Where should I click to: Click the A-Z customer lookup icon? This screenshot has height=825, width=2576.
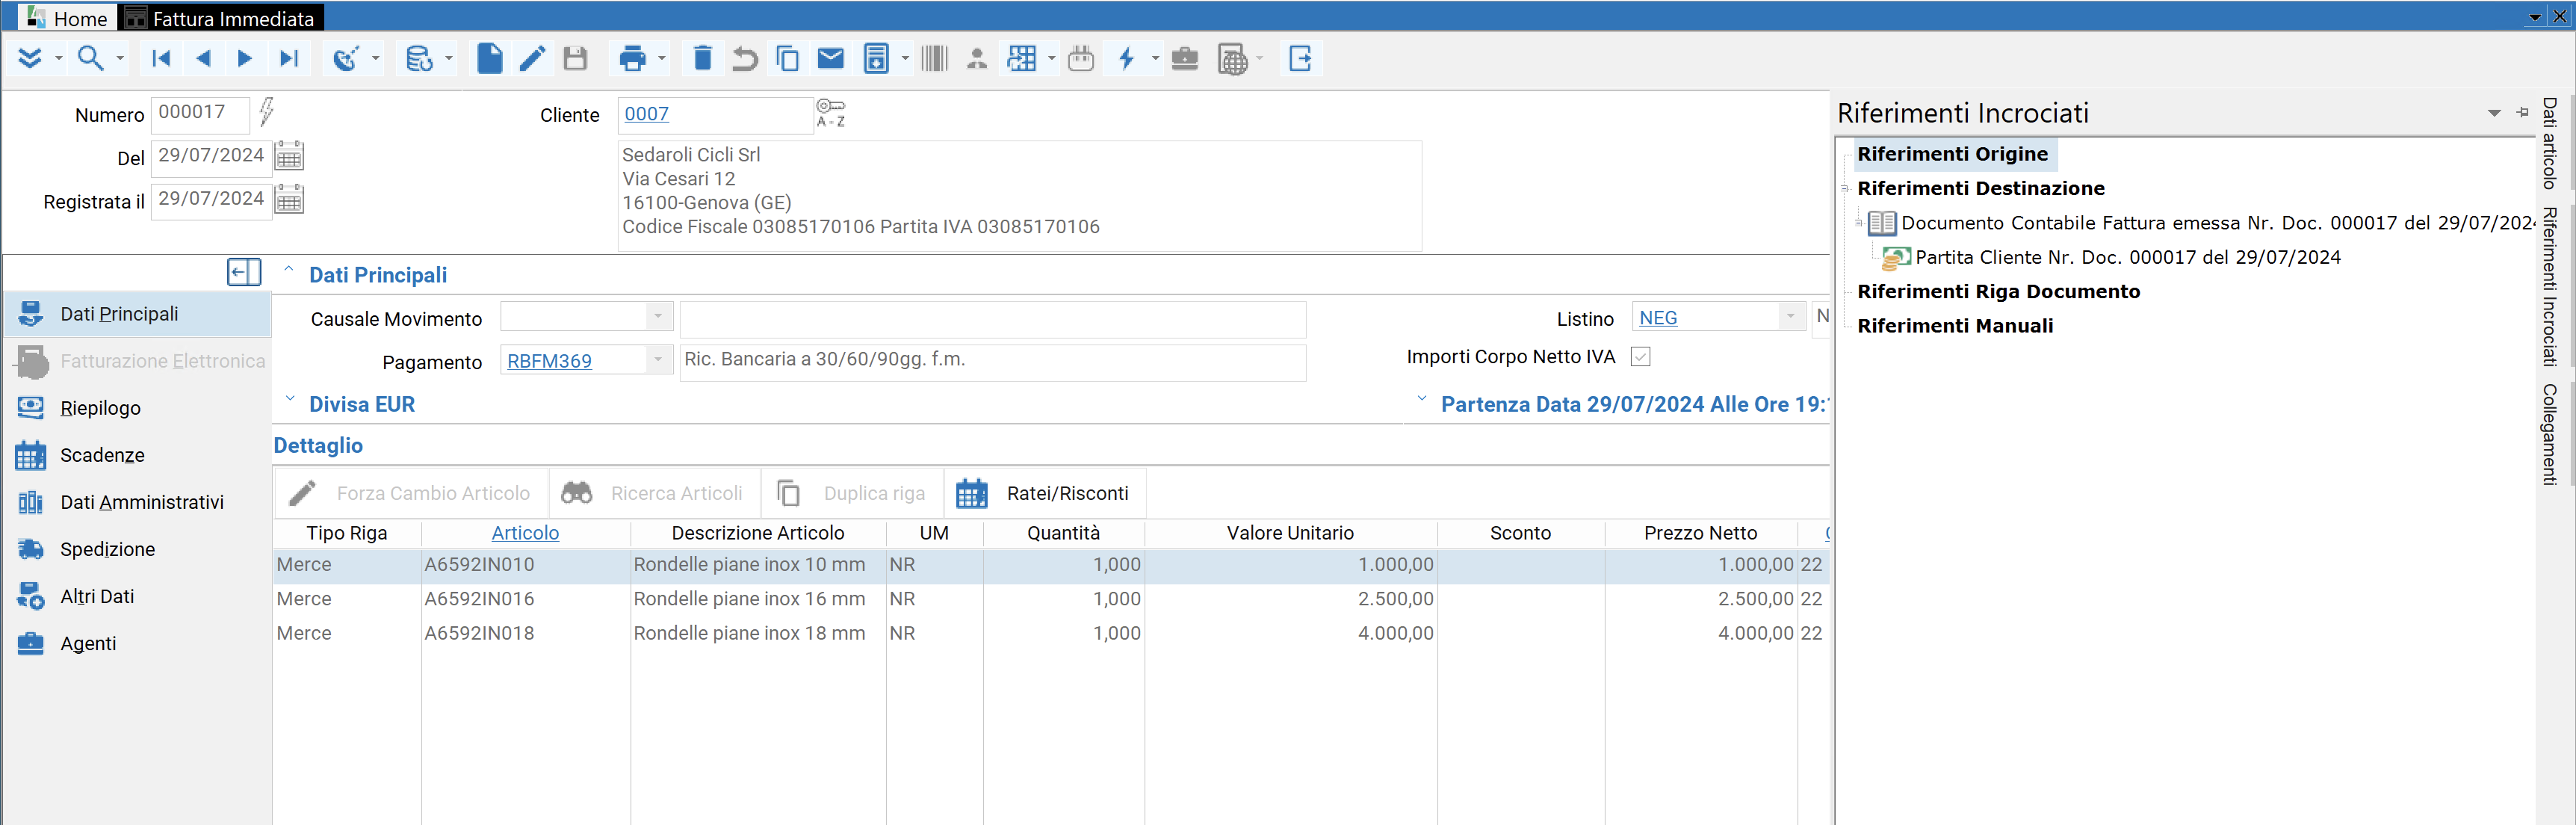[x=831, y=113]
